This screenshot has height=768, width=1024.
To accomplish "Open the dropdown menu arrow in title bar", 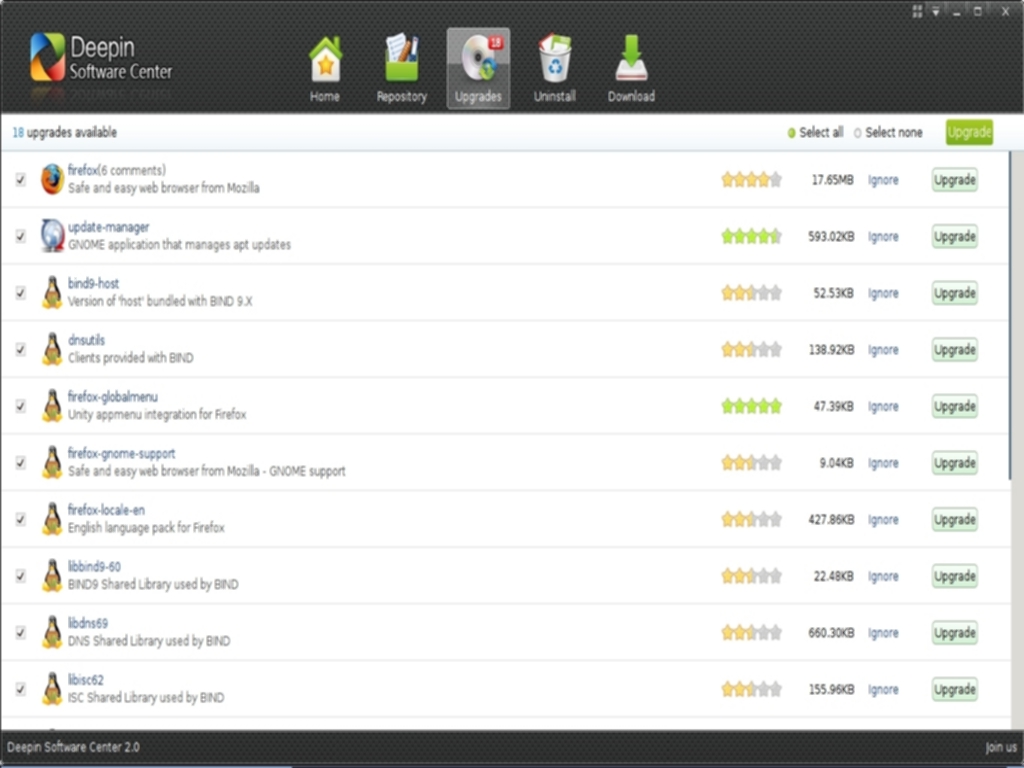I will click(x=936, y=12).
